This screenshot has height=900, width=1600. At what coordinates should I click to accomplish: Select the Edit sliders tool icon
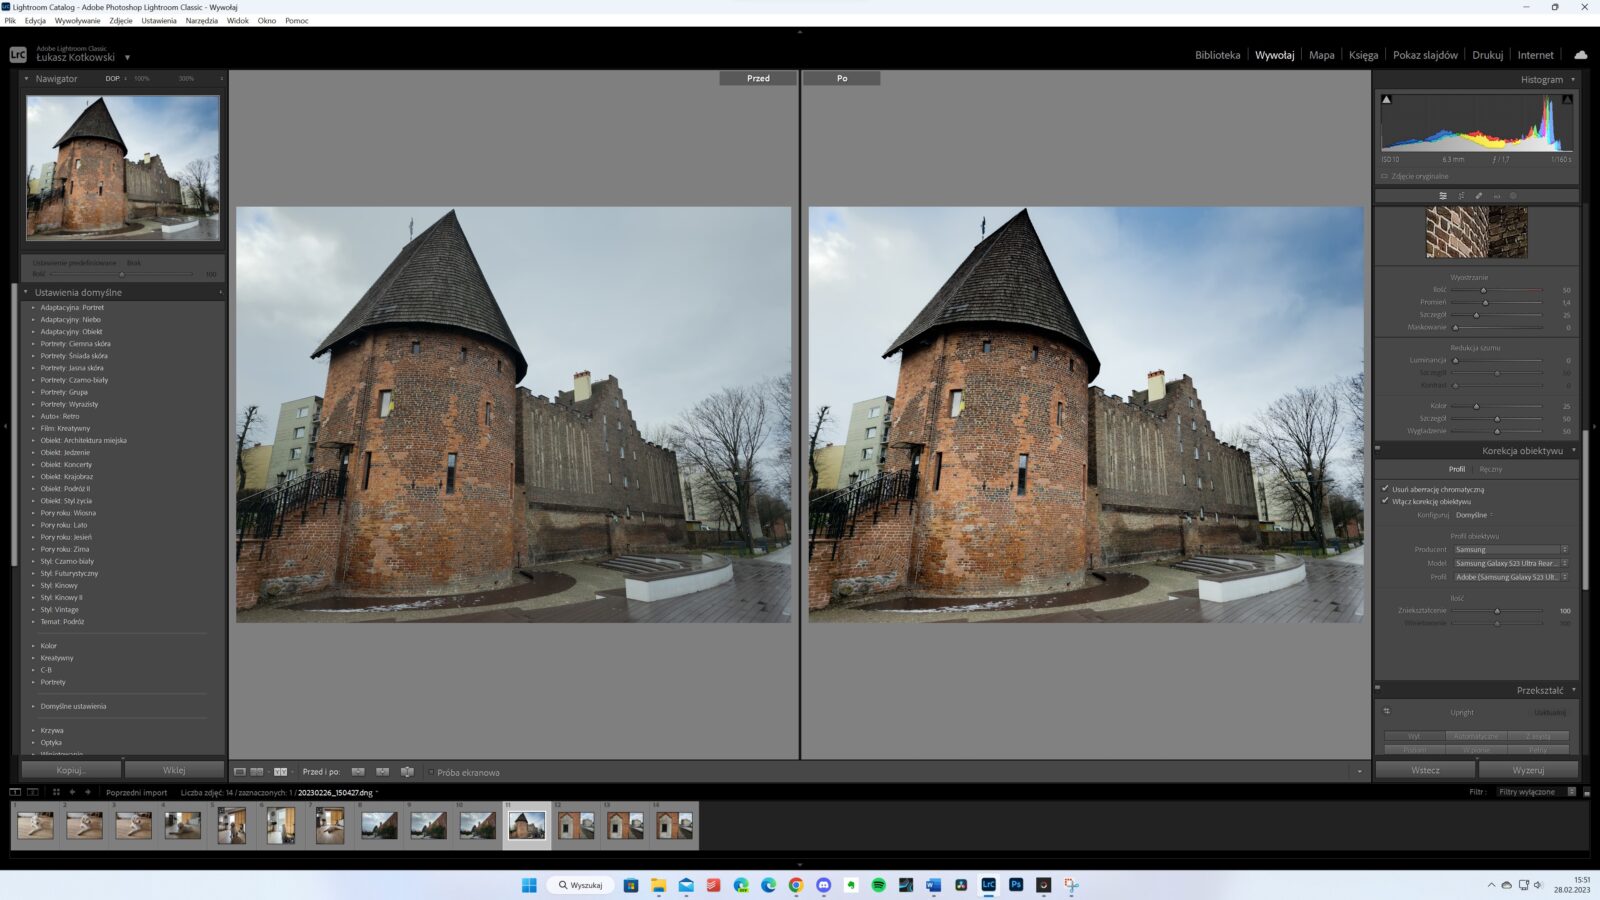1442,196
